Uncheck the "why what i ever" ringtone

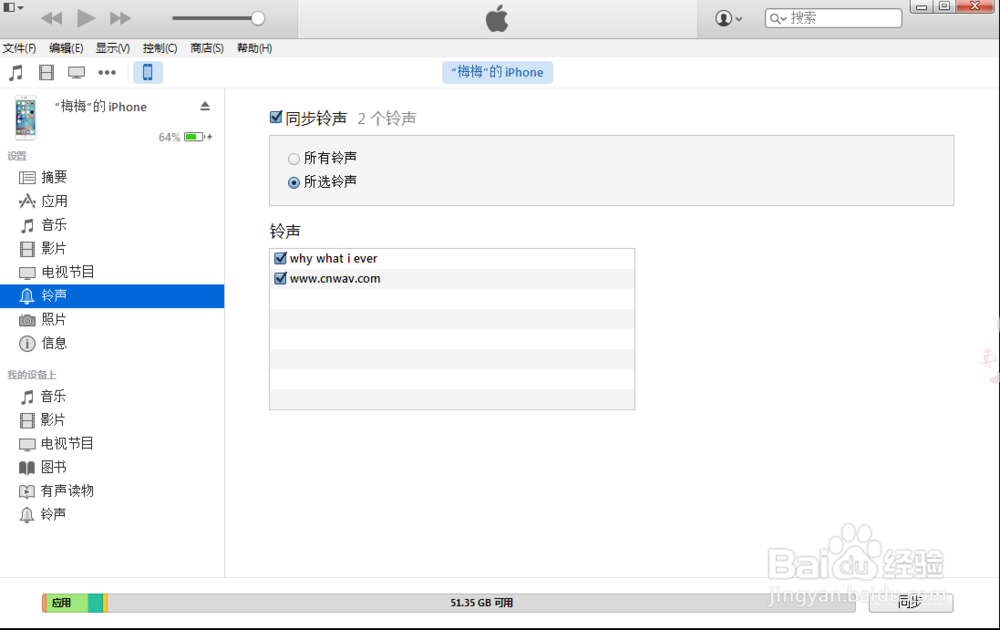click(280, 258)
